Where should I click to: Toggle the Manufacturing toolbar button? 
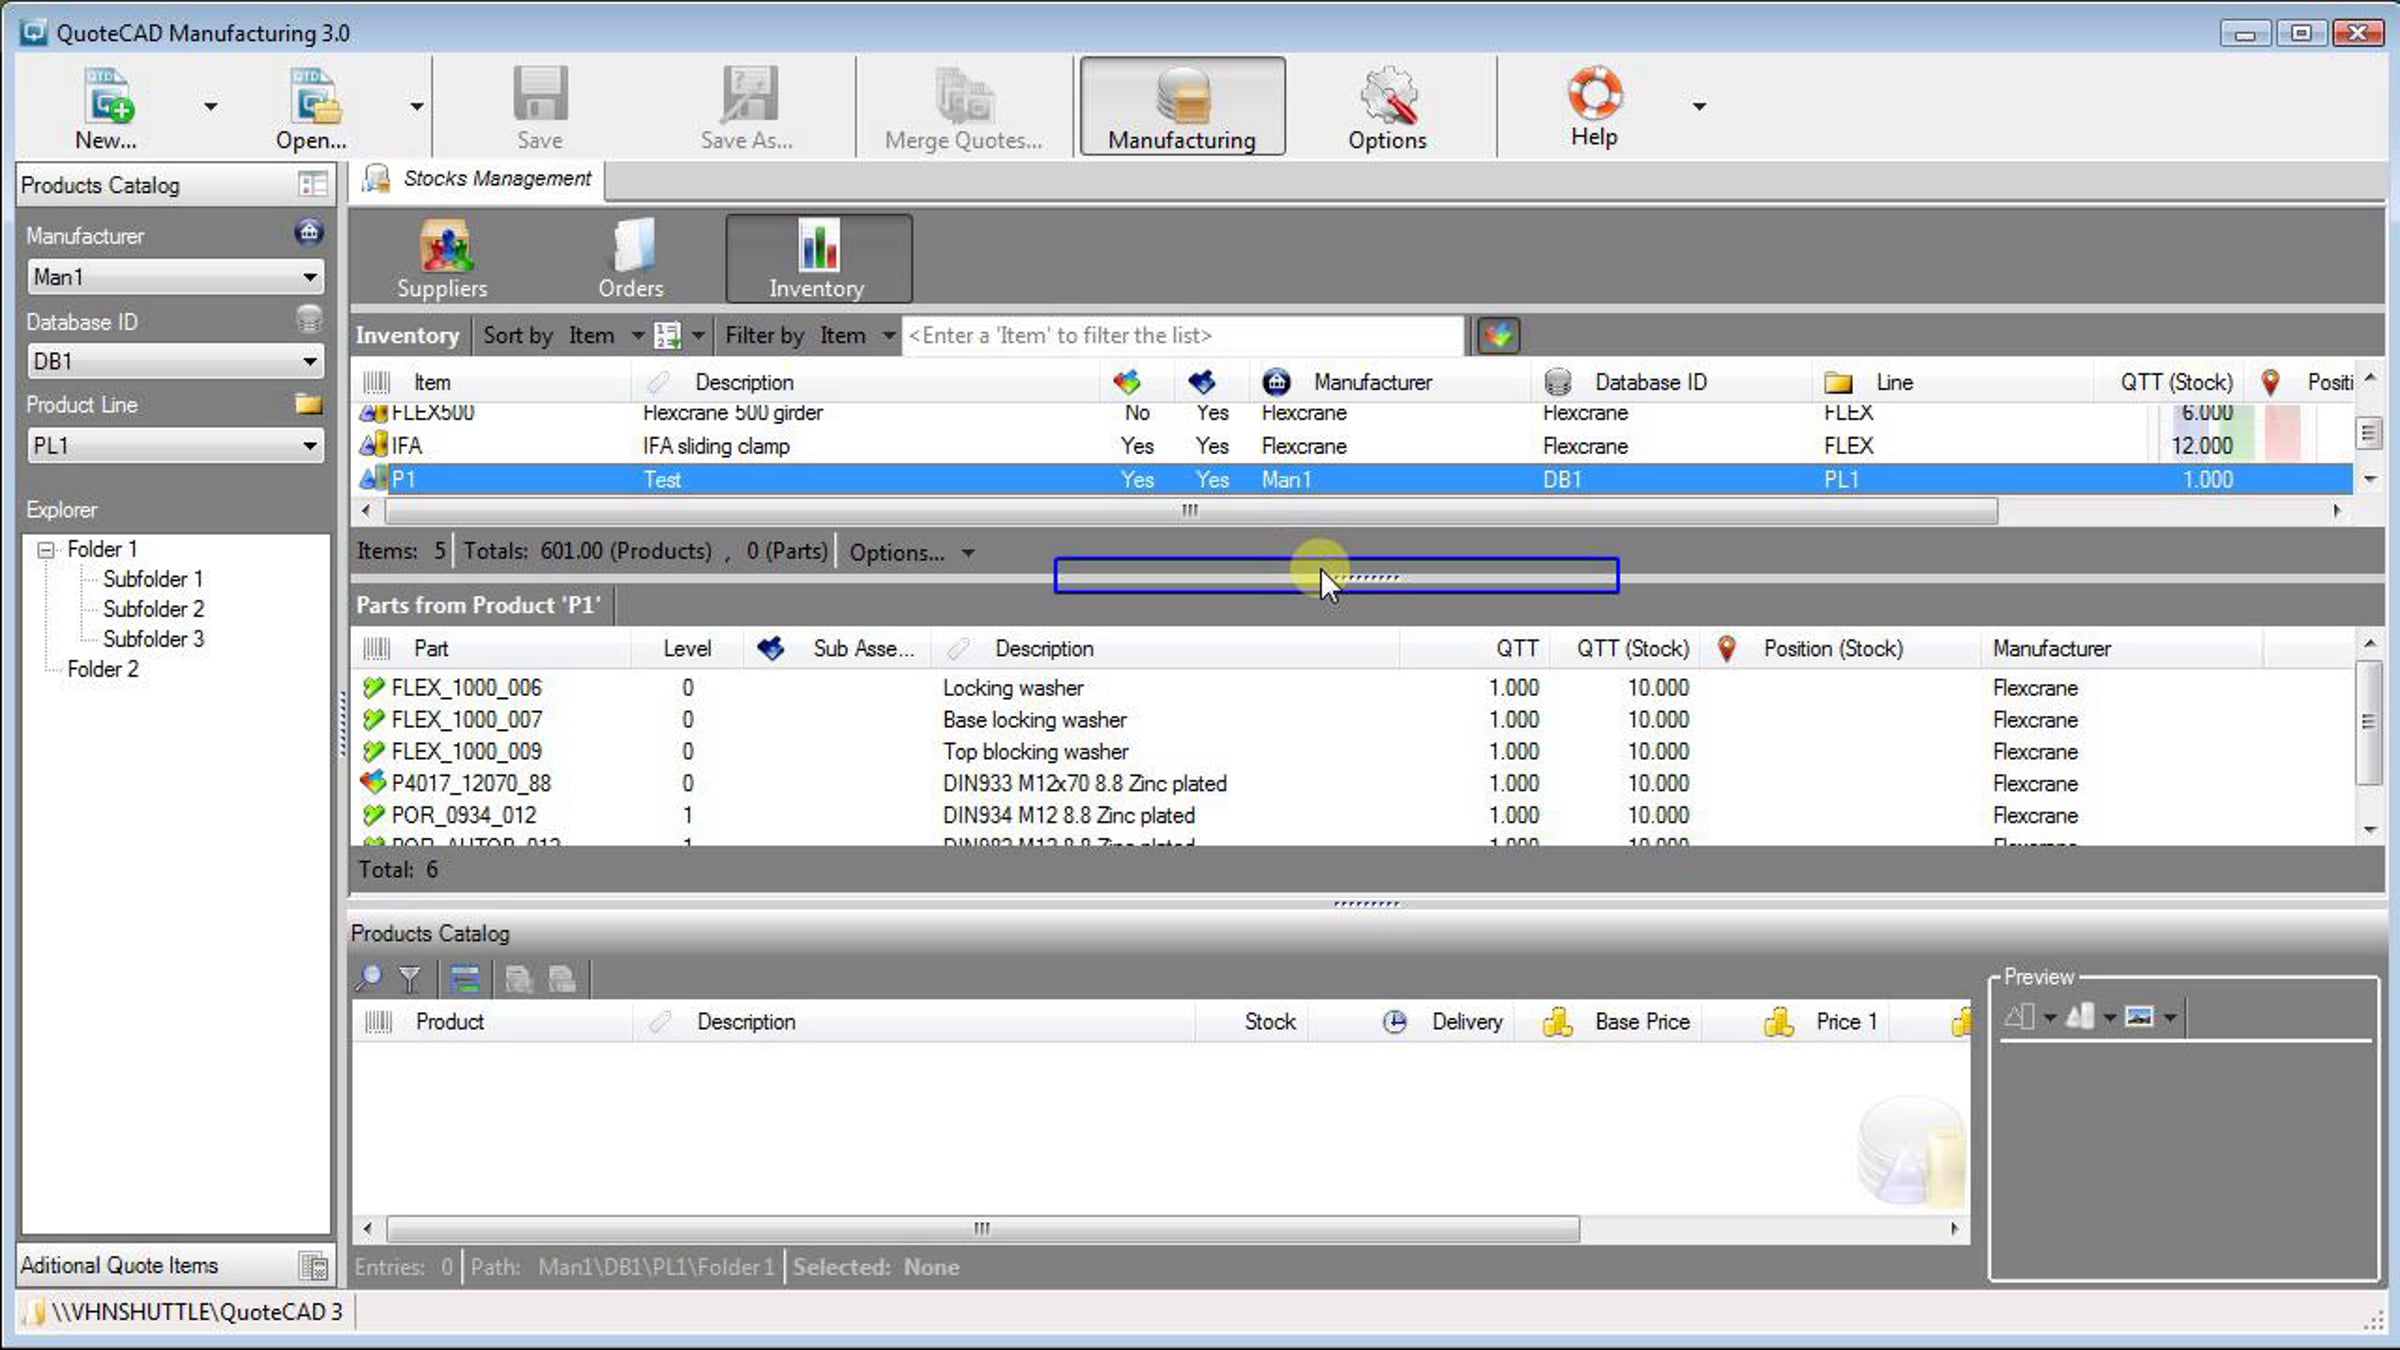[x=1181, y=107]
